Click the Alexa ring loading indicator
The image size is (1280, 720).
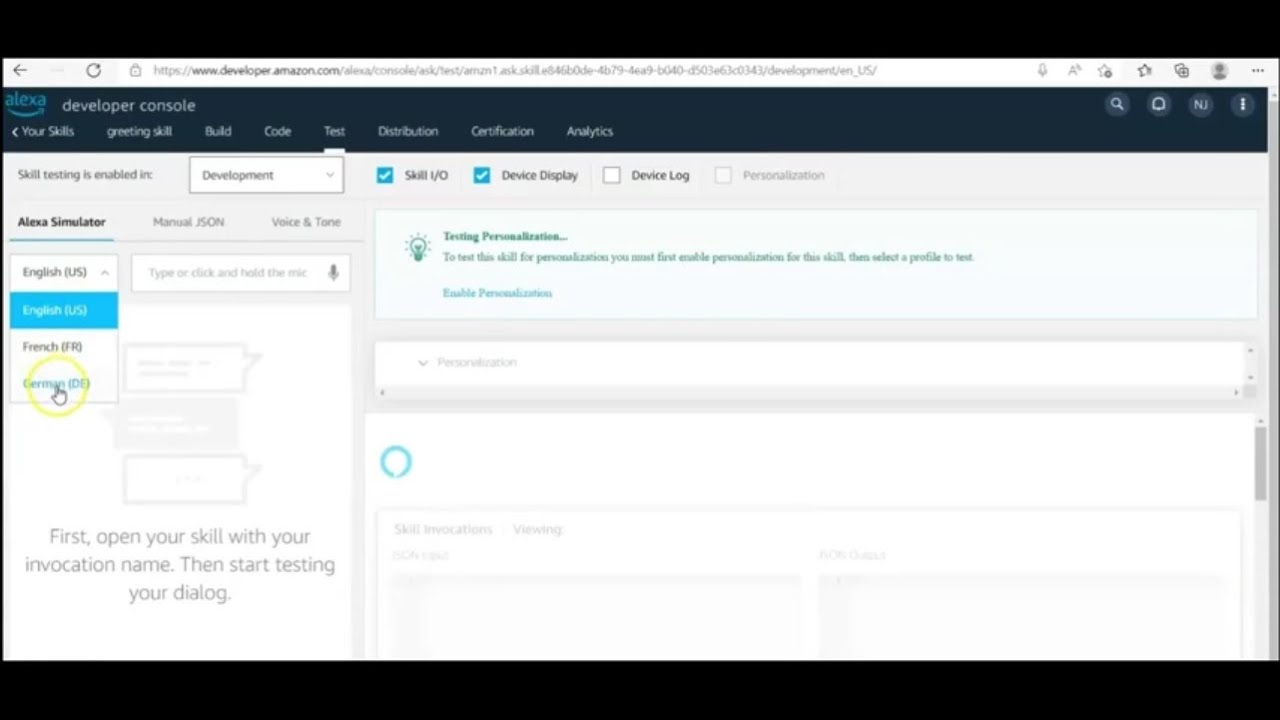coord(396,461)
